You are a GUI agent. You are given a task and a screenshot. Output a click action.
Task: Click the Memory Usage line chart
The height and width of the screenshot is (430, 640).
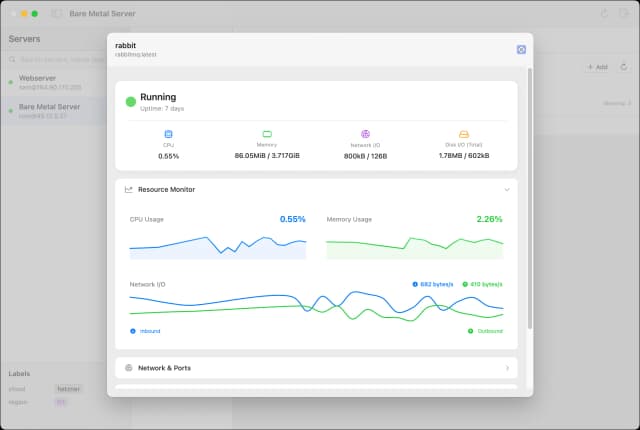pyautogui.click(x=415, y=247)
